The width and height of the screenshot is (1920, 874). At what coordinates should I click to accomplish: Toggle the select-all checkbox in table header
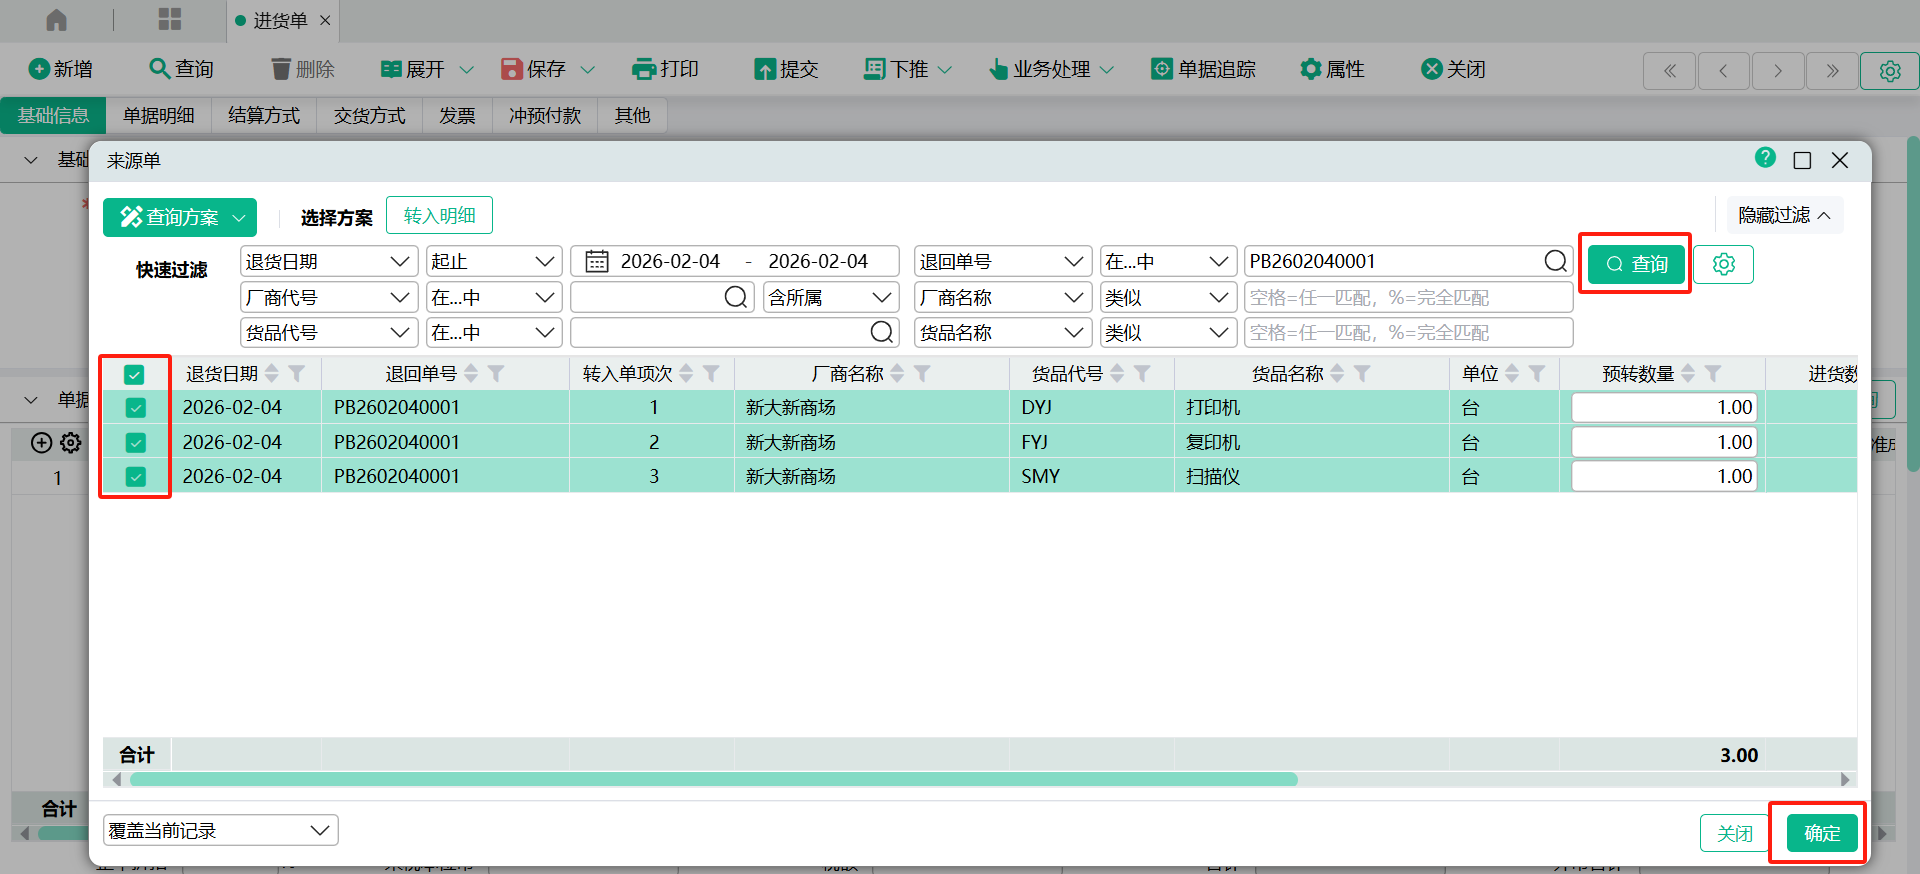134,374
